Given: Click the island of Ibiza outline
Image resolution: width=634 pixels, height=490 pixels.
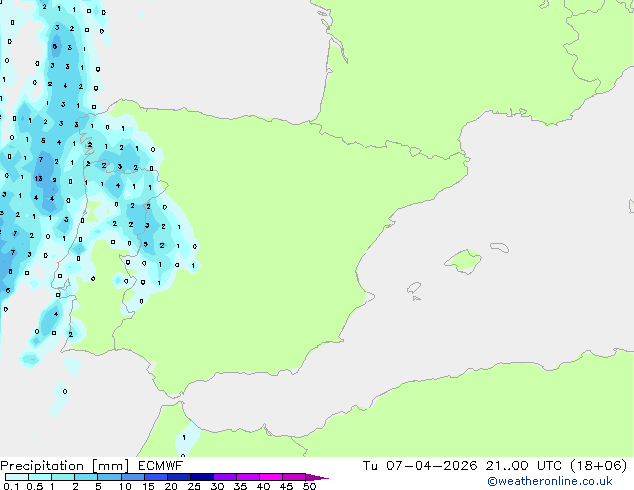Looking at the screenshot, I should click(414, 288).
